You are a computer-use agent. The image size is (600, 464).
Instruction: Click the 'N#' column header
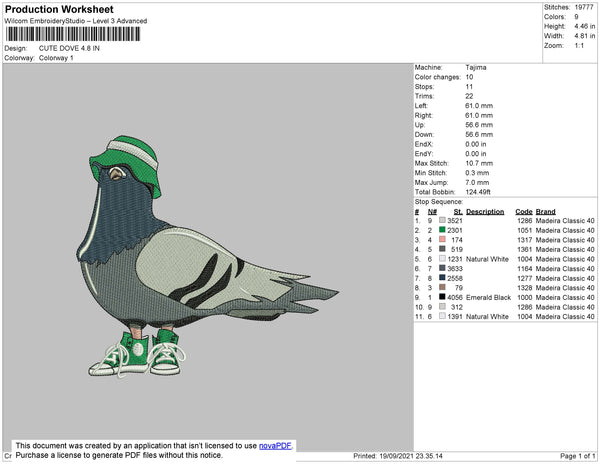coord(432,212)
